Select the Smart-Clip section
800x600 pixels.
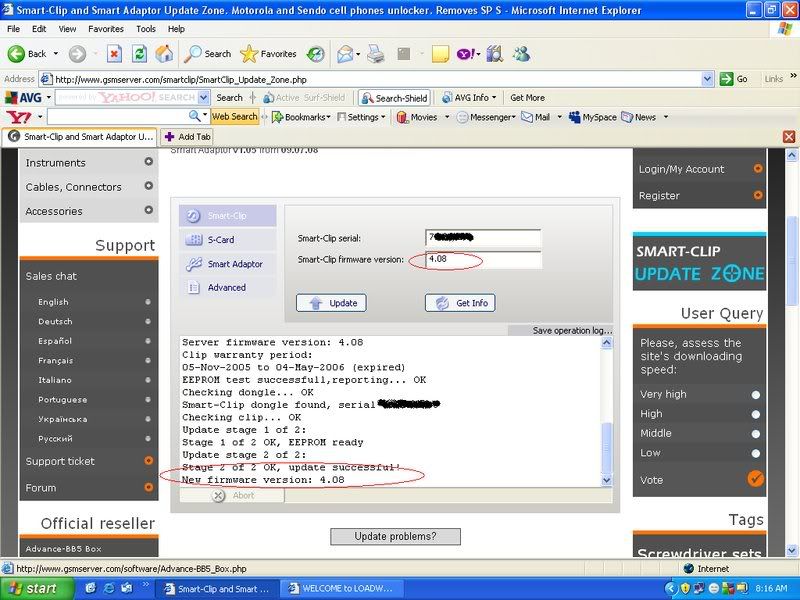228,216
